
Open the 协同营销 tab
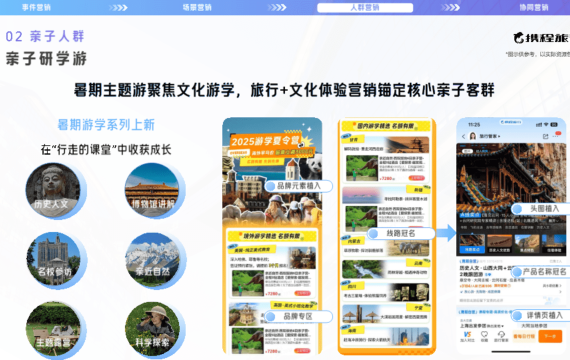[533, 7]
